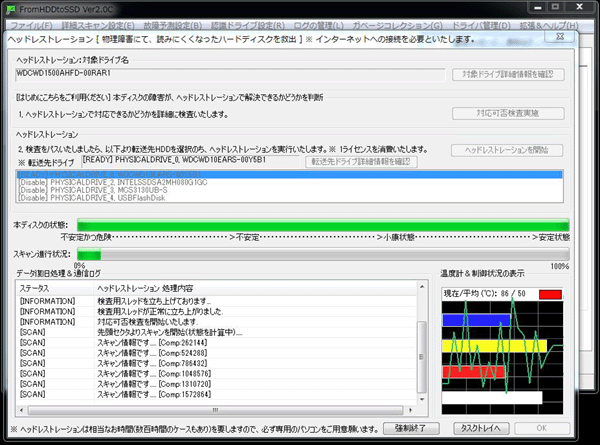Screen dimensions: 600x445
Task: Select PHYSICALDRIVE_4 USBFlashDisk row
Action: (289, 198)
